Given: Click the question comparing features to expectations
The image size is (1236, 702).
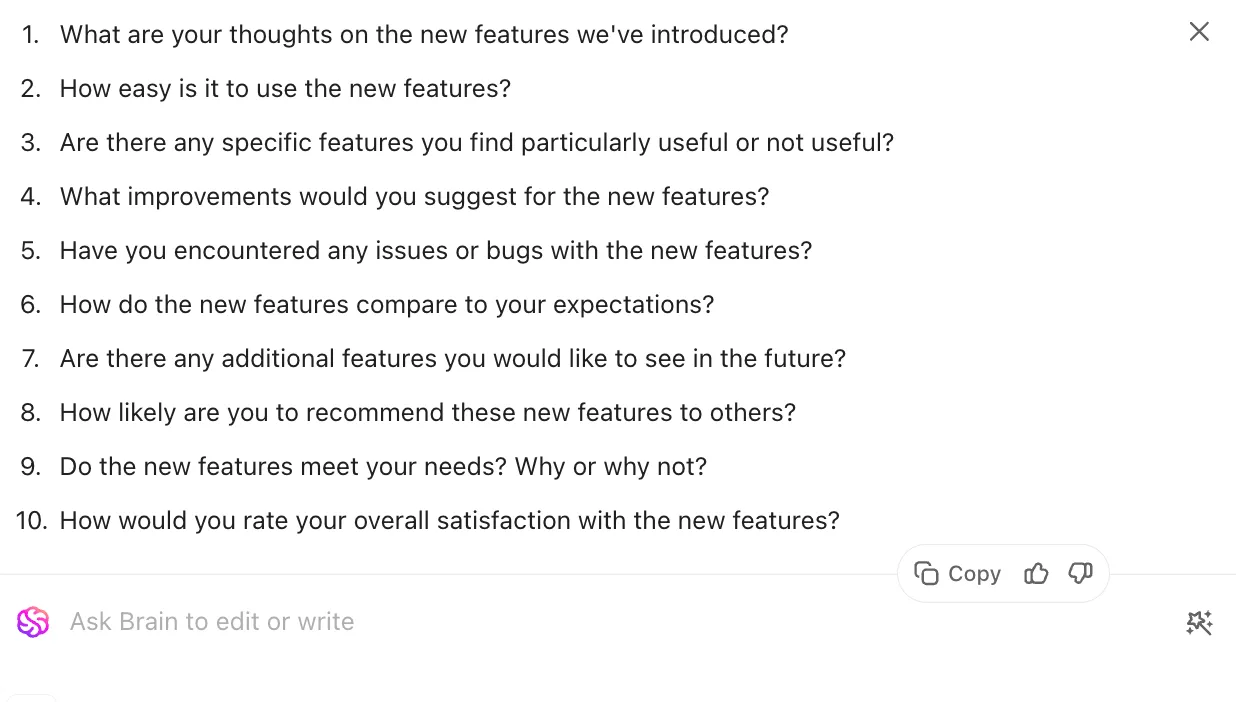Looking at the screenshot, I should (387, 304).
